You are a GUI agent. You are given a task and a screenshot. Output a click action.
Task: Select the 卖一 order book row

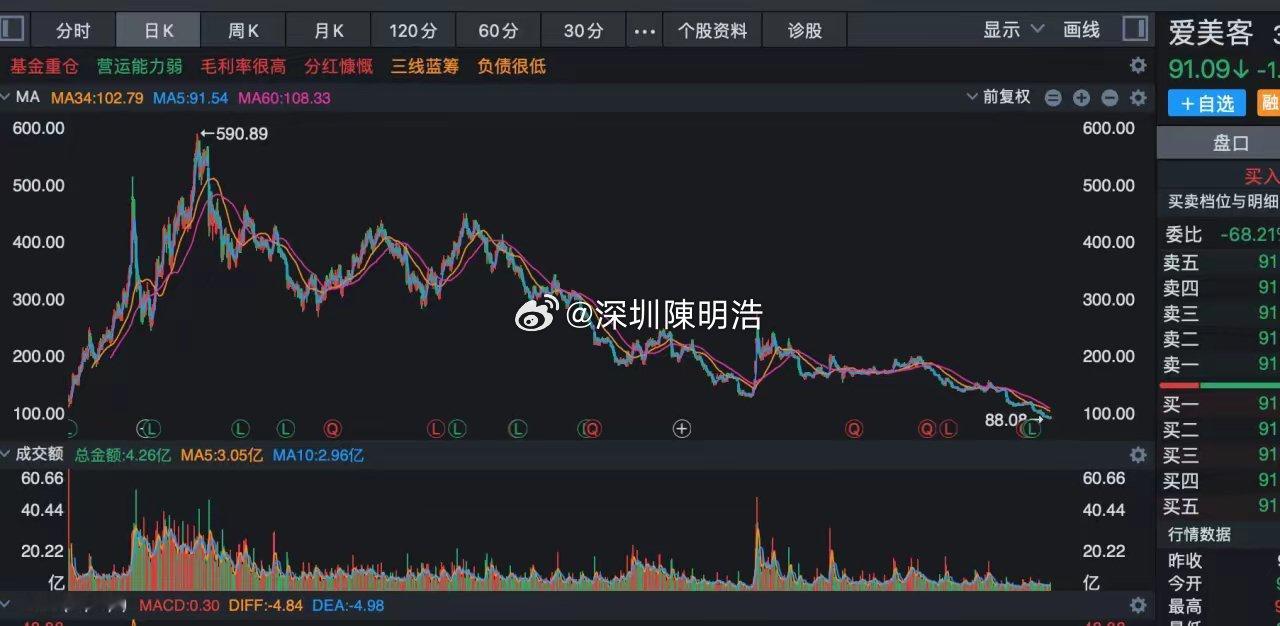click(x=1219, y=364)
